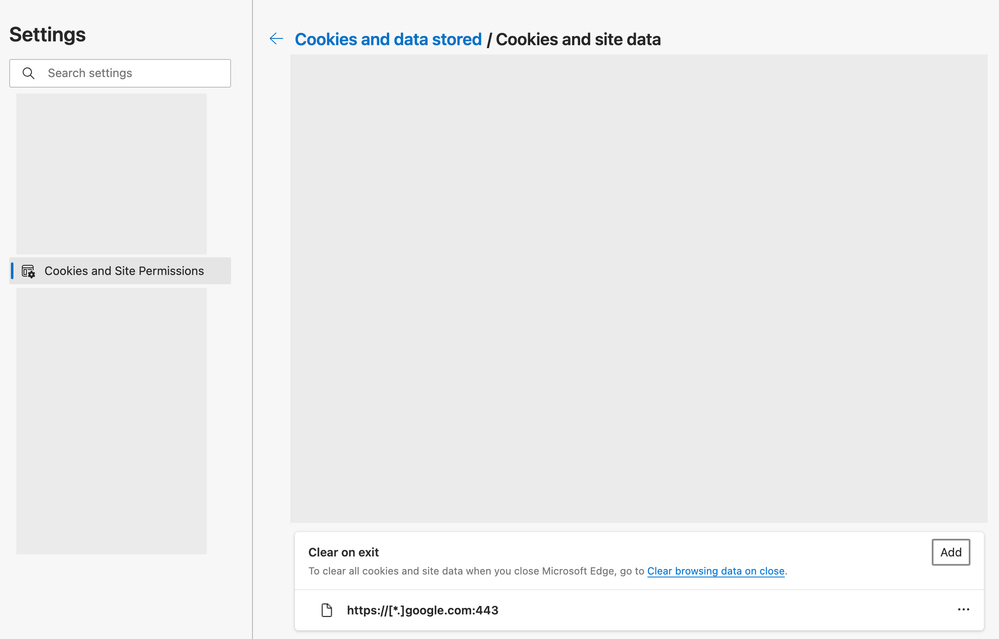
Task: Select Cookies and Site Permissions text label
Action: coord(124,271)
